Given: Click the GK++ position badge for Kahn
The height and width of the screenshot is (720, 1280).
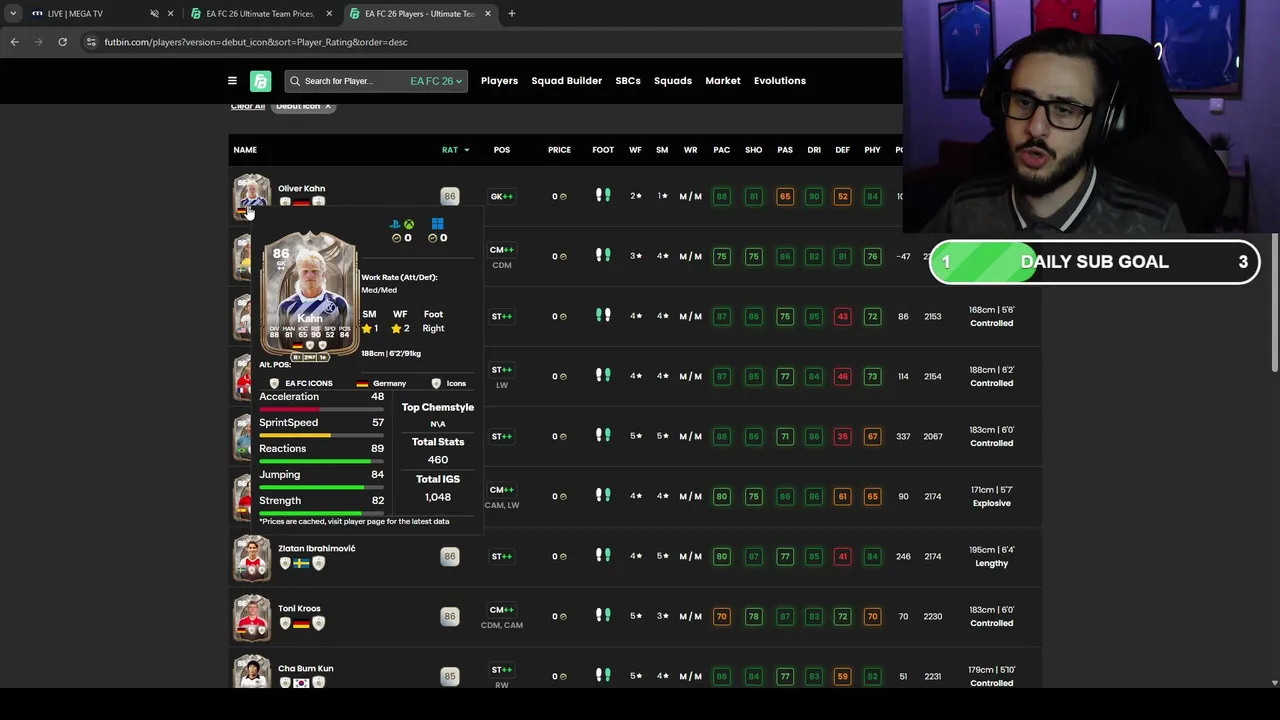Looking at the screenshot, I should point(501,196).
